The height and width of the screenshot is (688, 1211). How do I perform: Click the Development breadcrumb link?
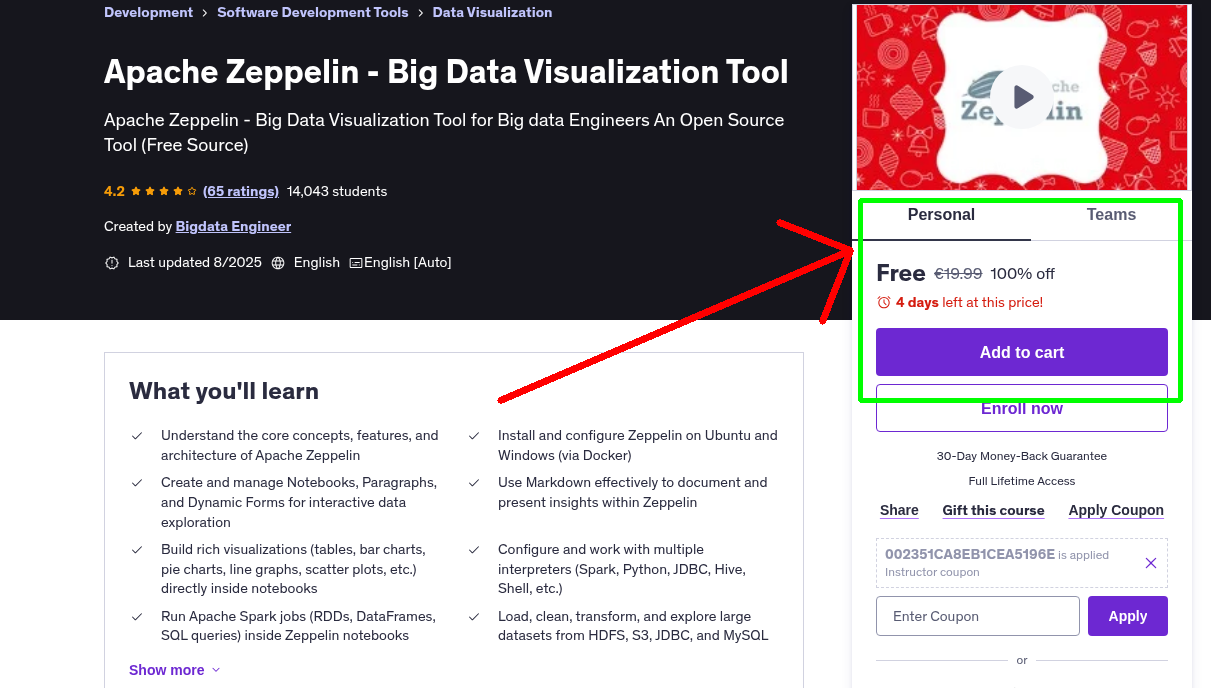pyautogui.click(x=148, y=12)
